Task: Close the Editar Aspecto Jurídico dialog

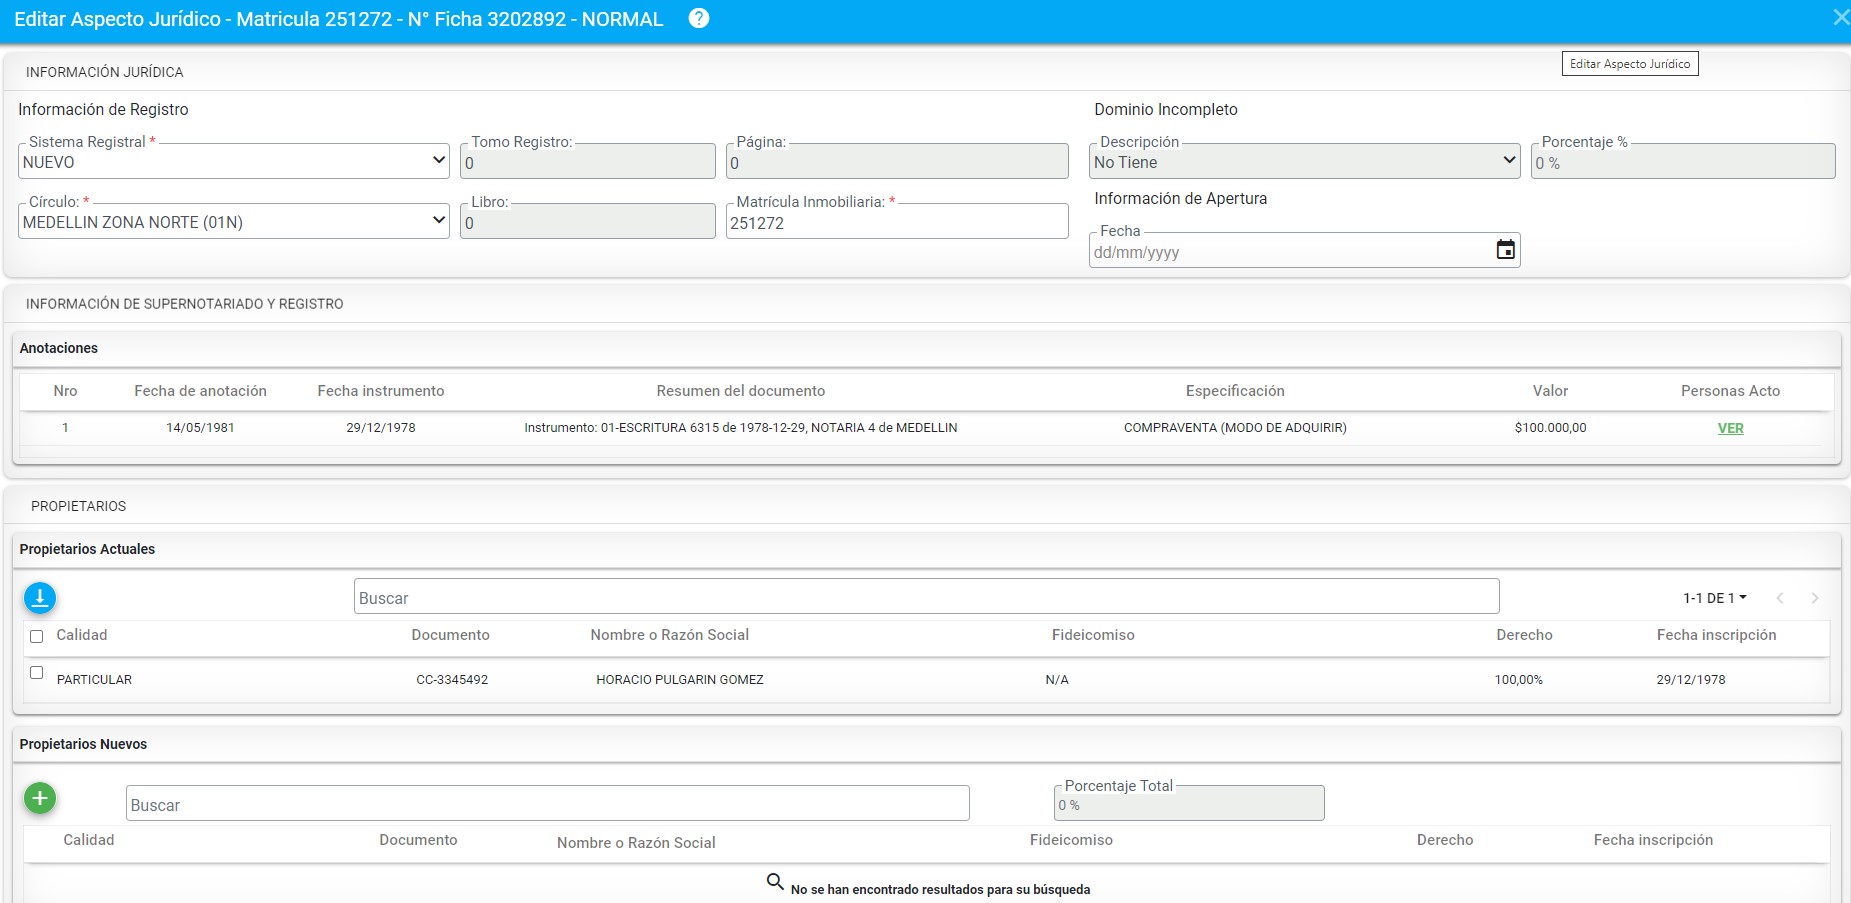Action: tap(1840, 17)
